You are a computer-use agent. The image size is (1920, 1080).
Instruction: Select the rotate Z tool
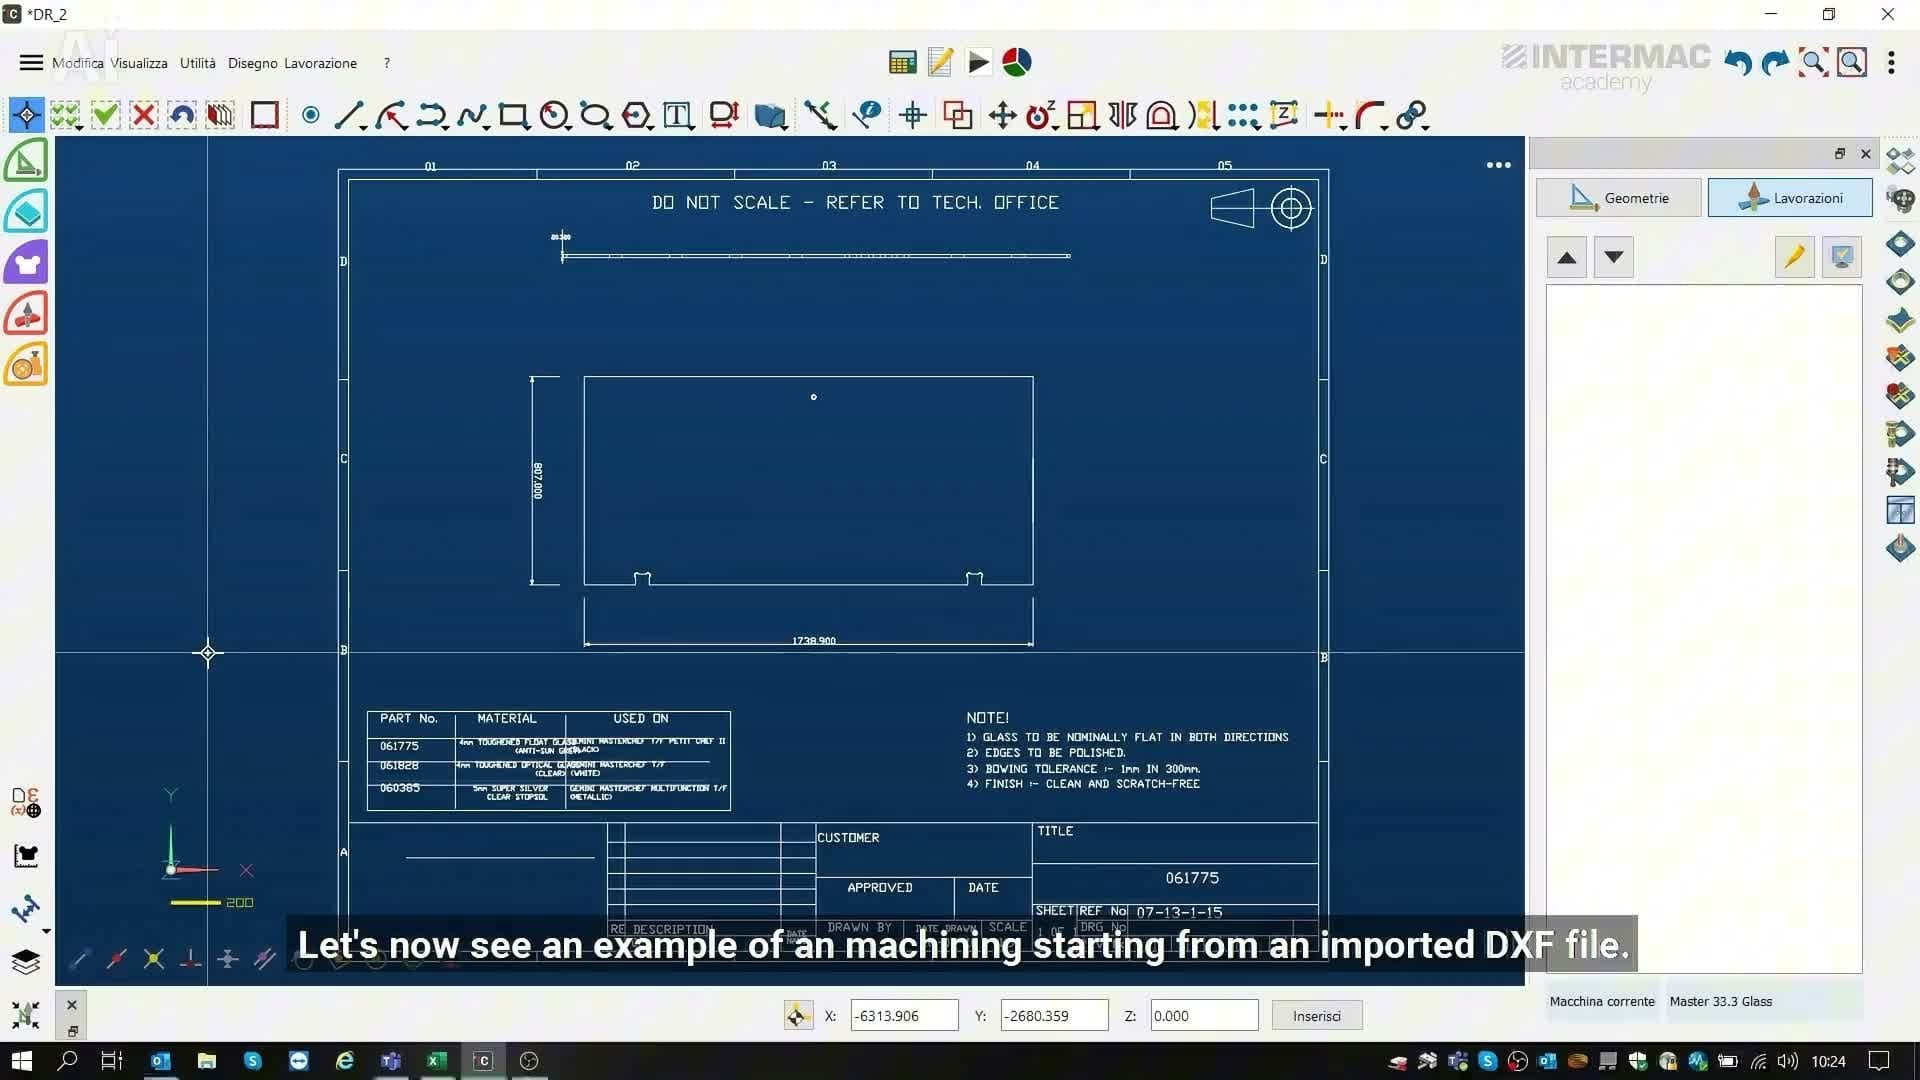click(1042, 115)
